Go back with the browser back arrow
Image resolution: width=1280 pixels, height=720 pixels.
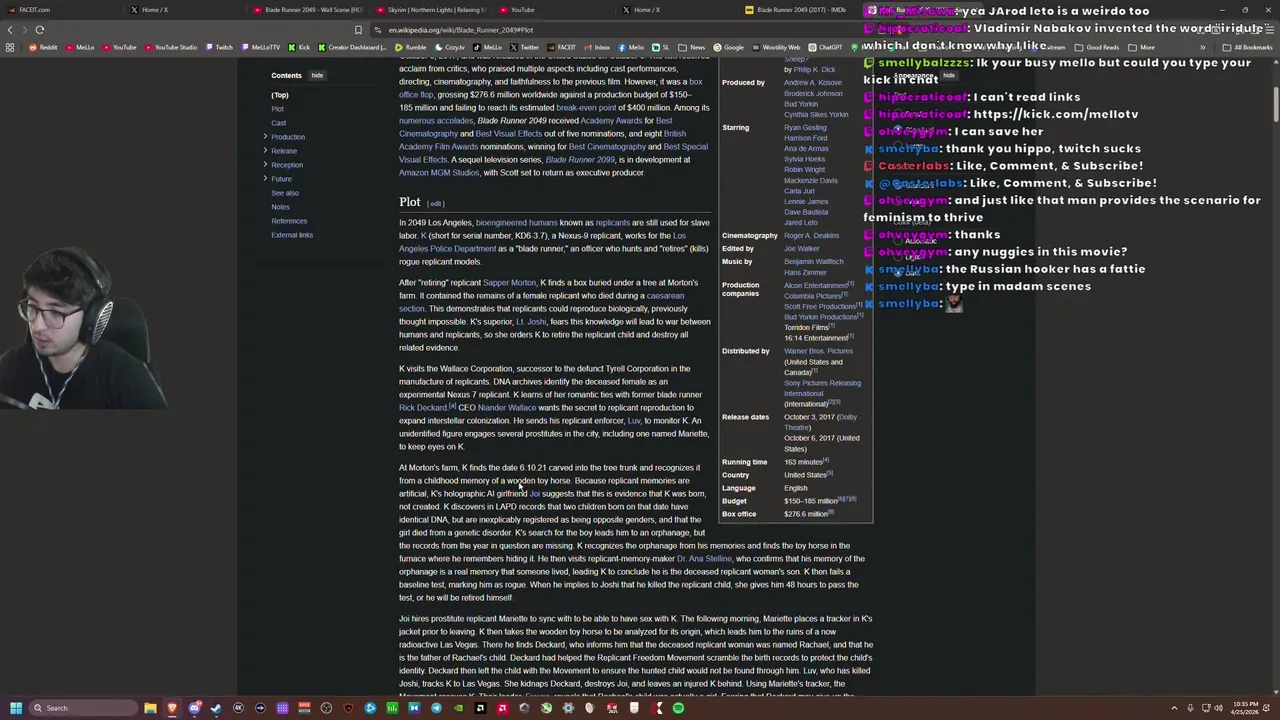pos(10,30)
